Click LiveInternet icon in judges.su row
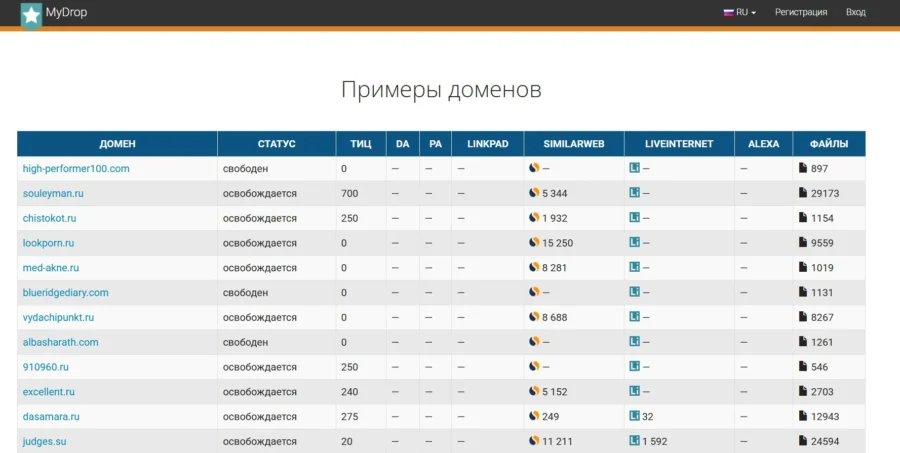 click(634, 440)
